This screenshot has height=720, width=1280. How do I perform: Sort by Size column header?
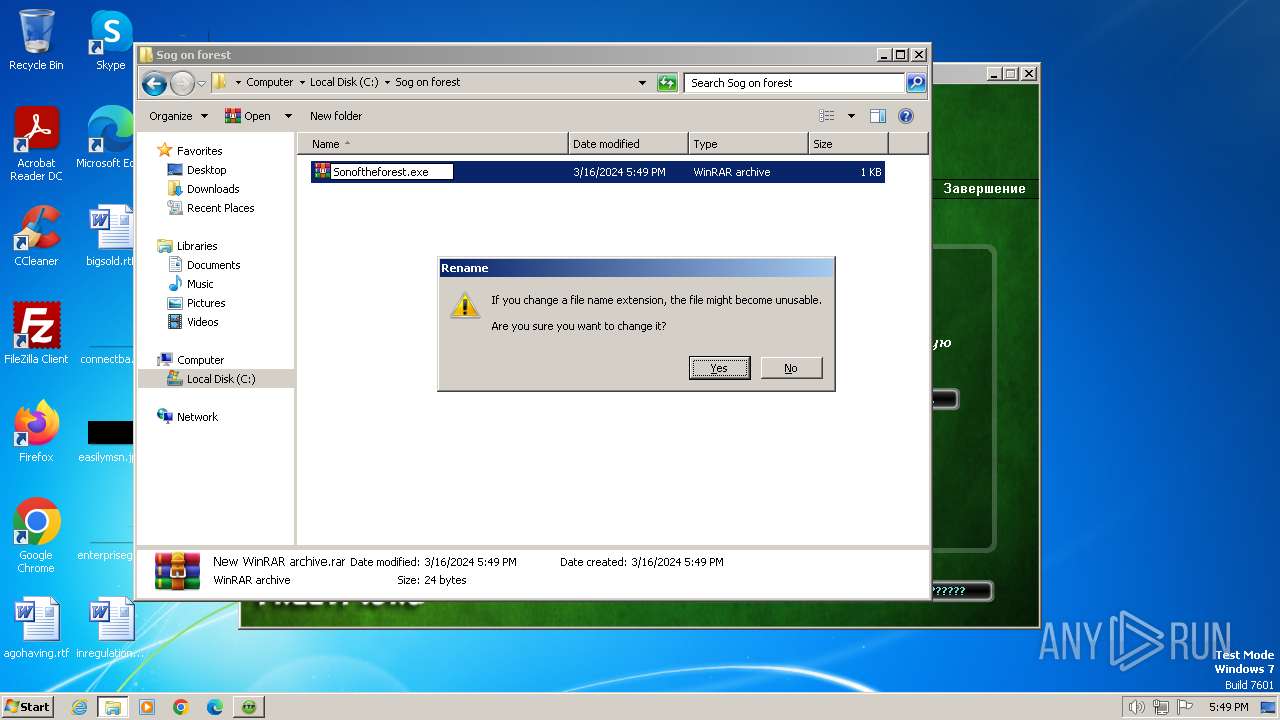pos(848,144)
